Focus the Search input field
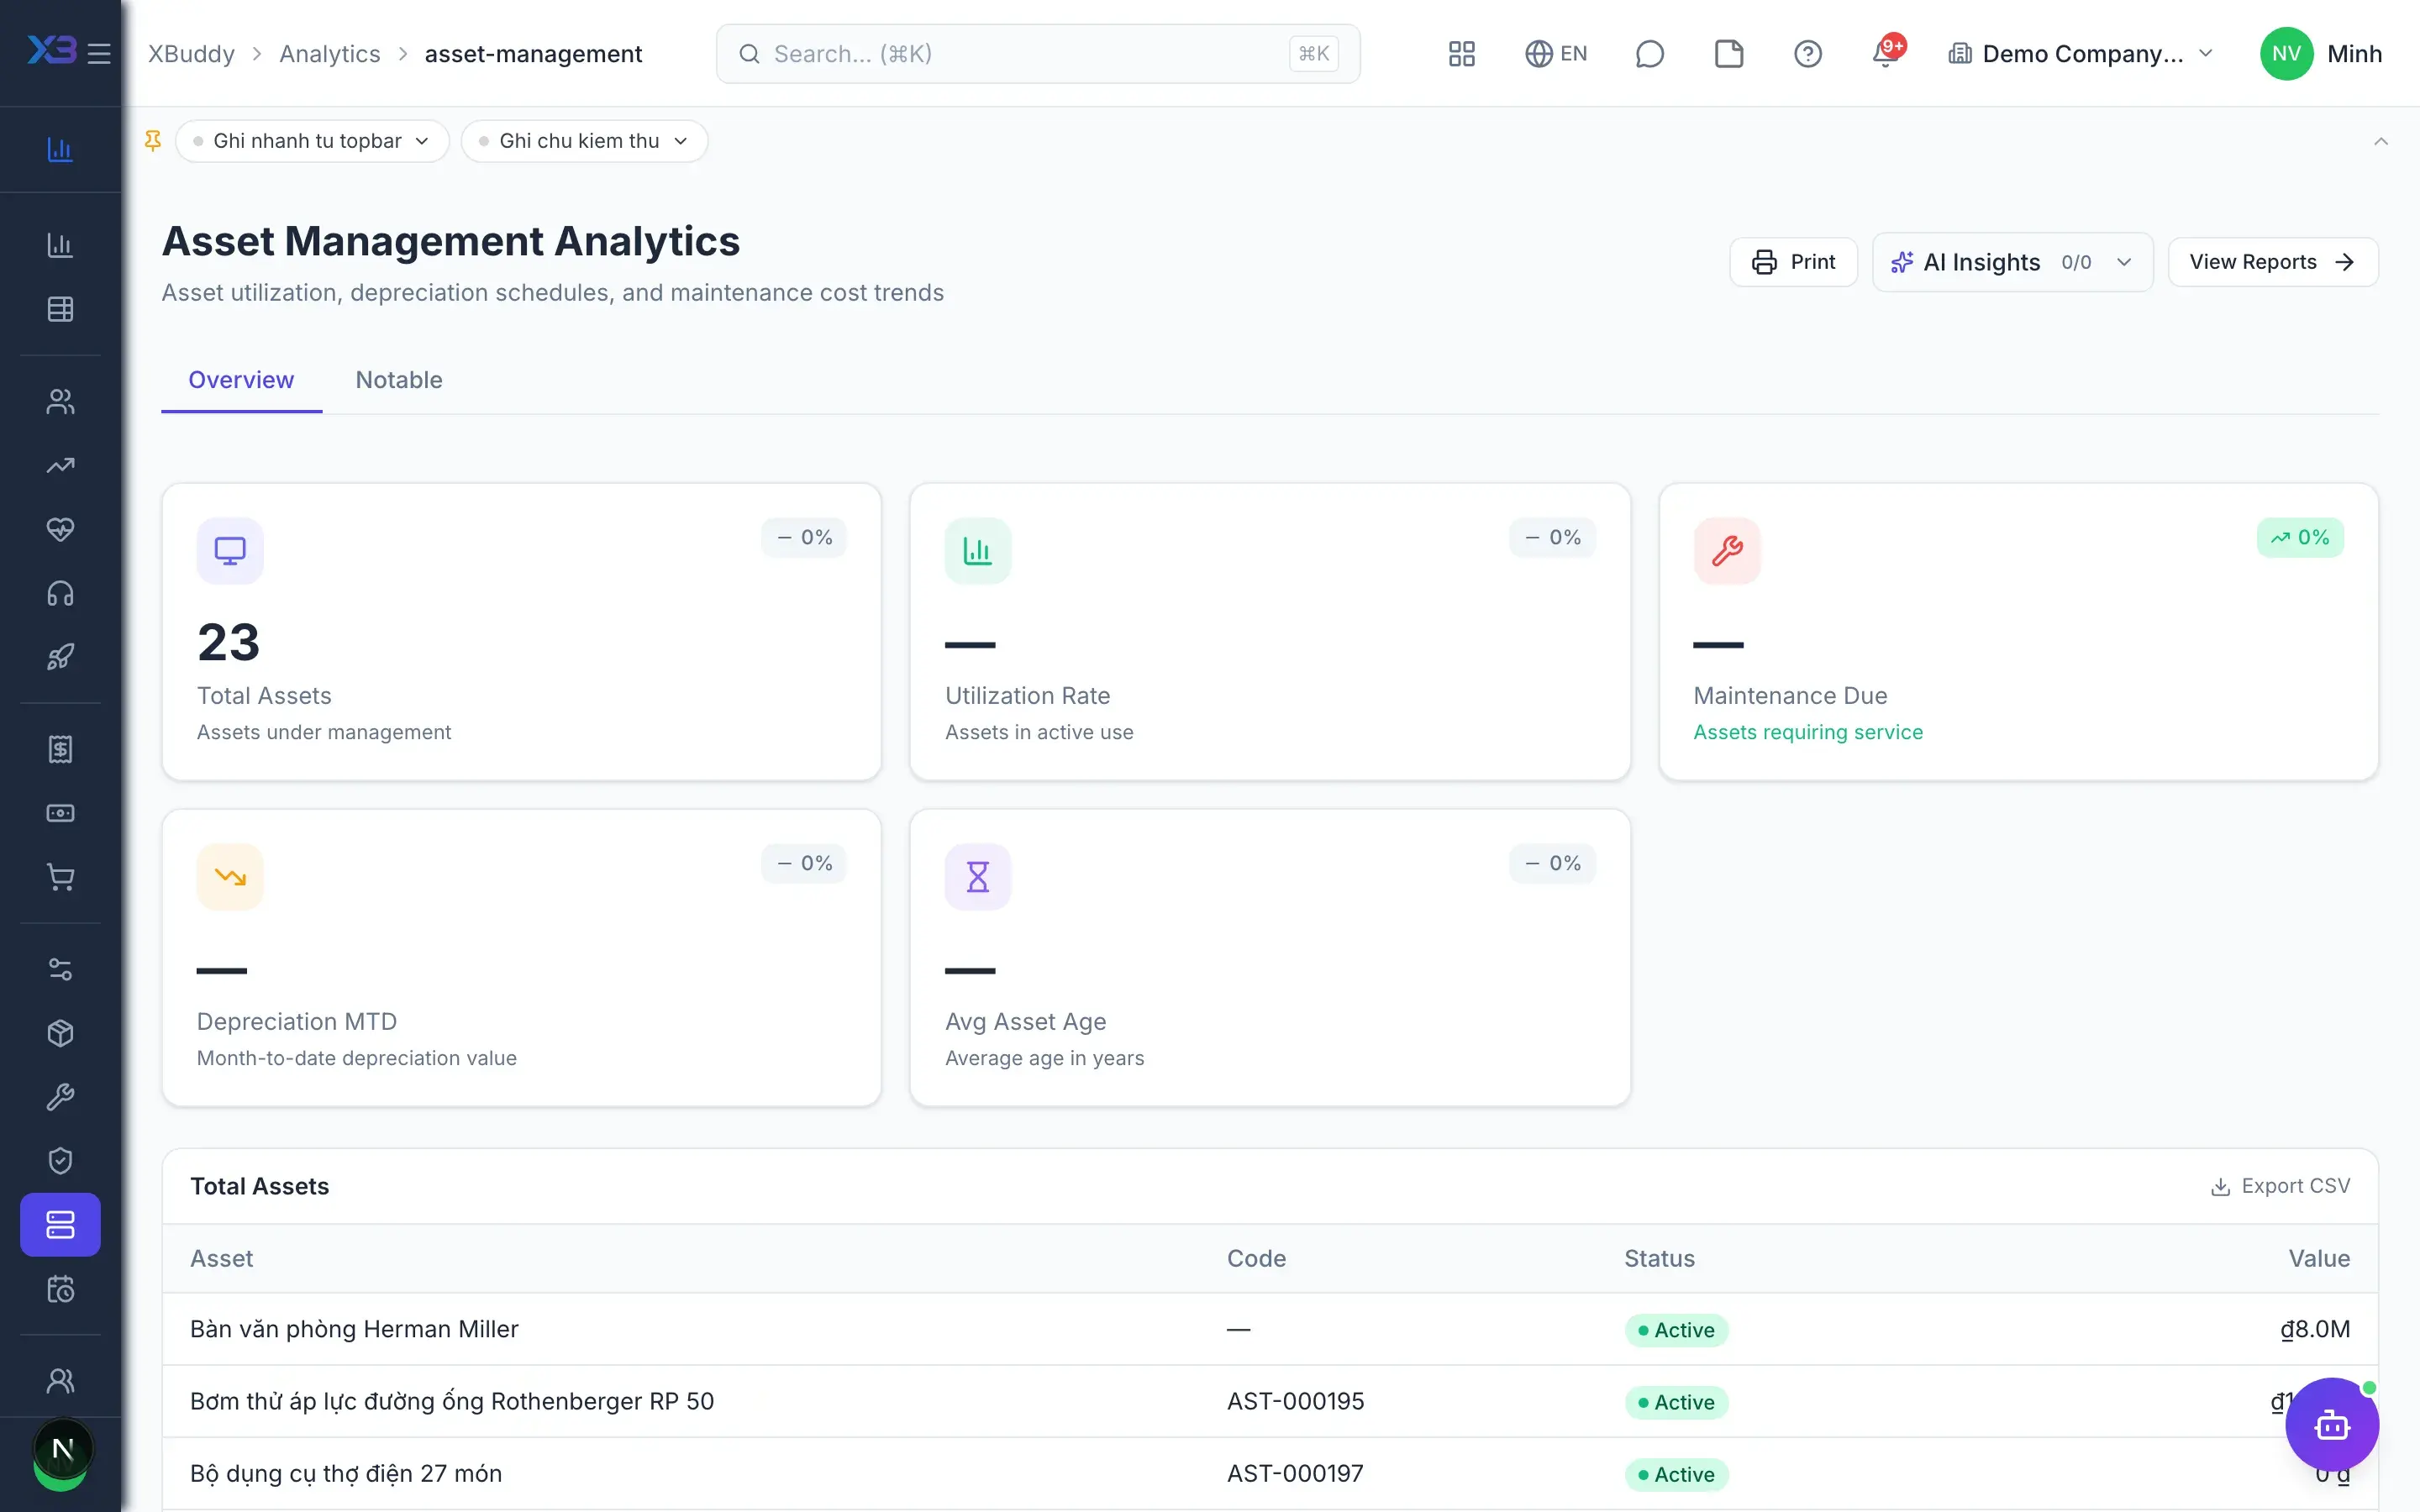This screenshot has width=2420, height=1512. (x=1038, y=54)
